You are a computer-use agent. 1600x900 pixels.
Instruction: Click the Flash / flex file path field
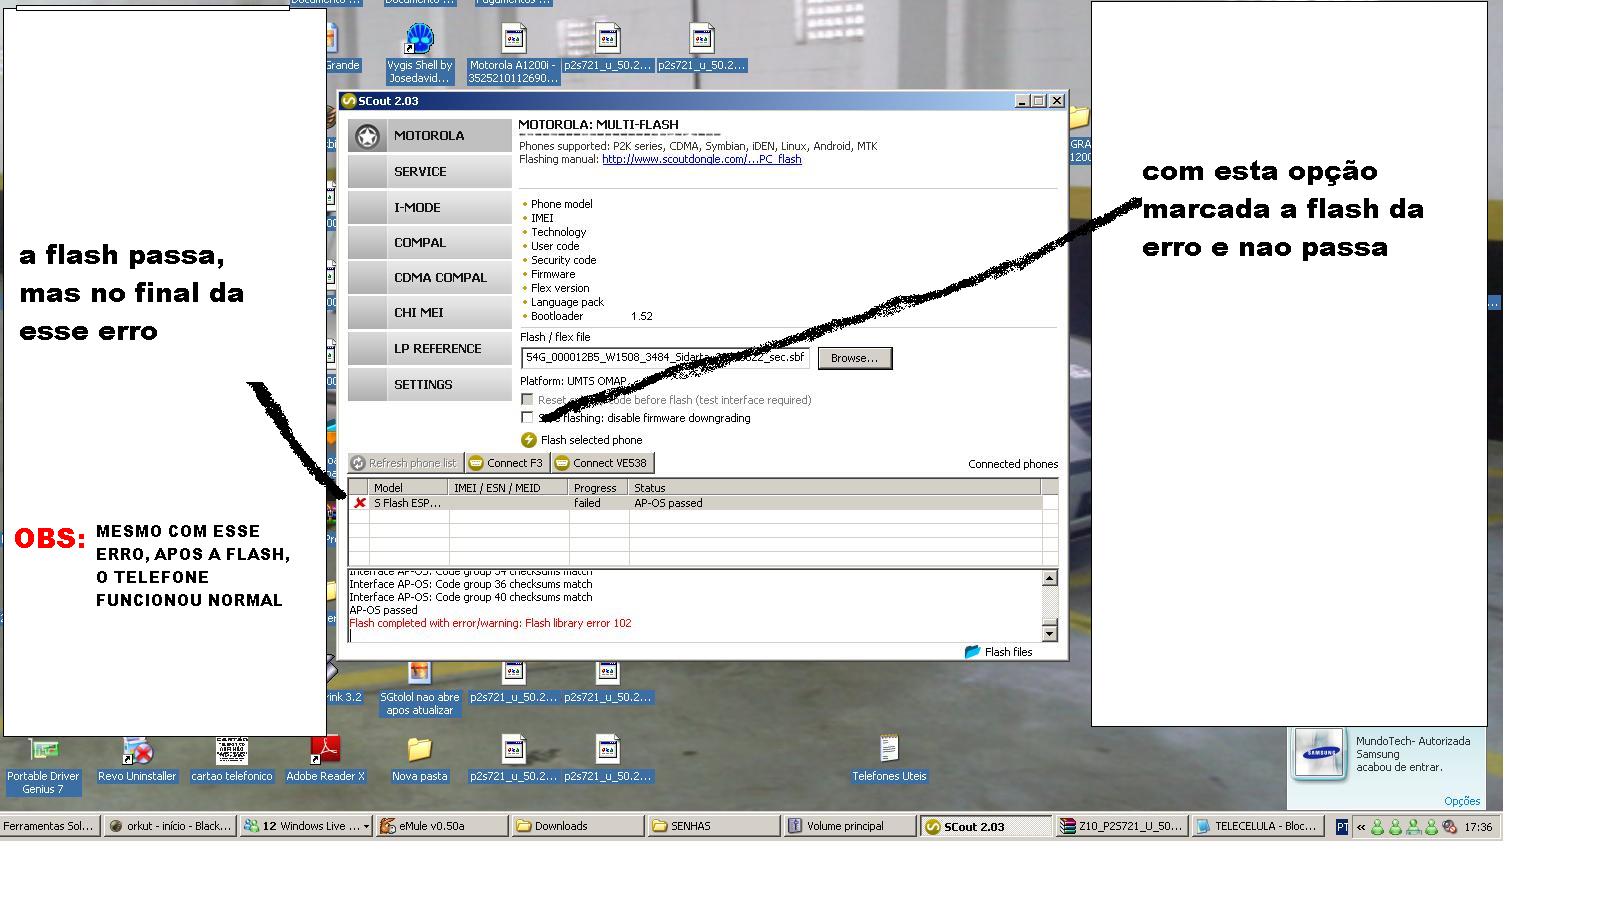(x=665, y=357)
